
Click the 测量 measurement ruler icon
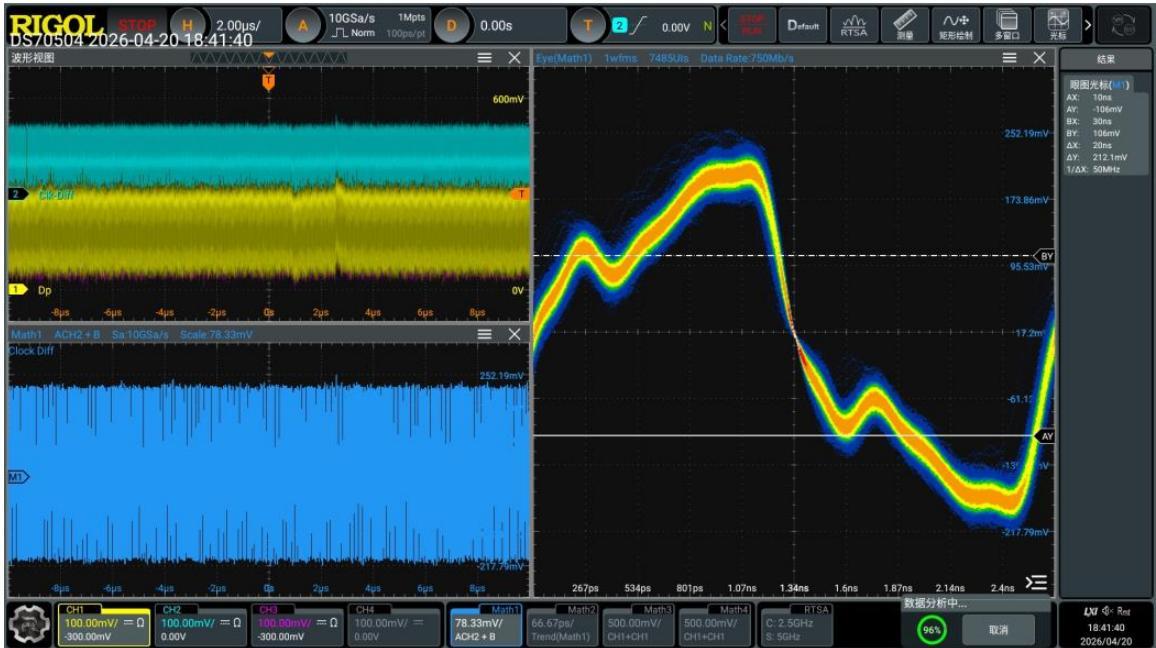(905, 25)
